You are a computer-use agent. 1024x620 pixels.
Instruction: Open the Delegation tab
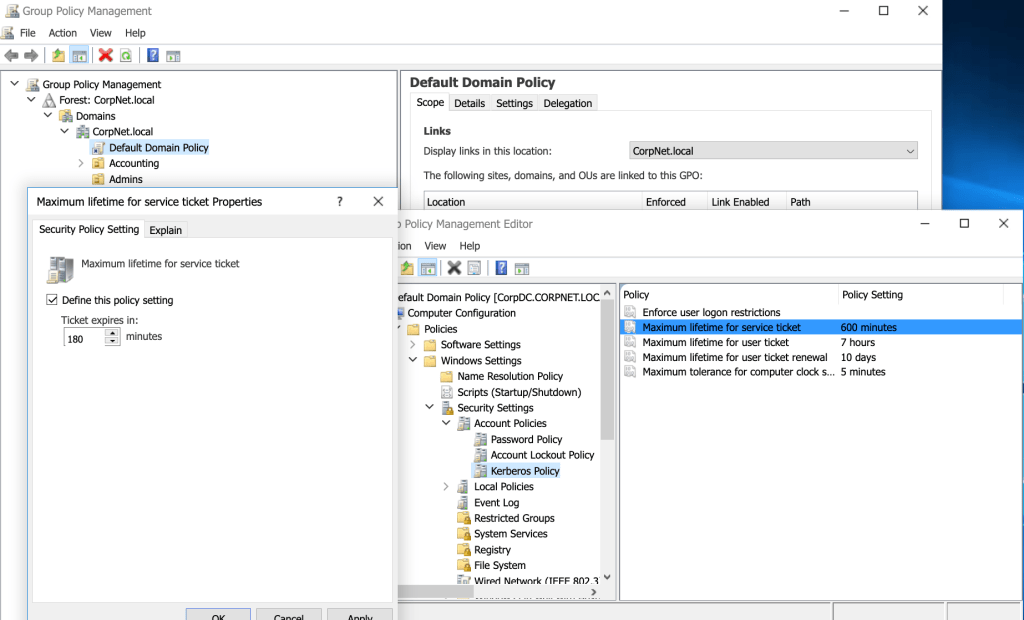point(567,103)
